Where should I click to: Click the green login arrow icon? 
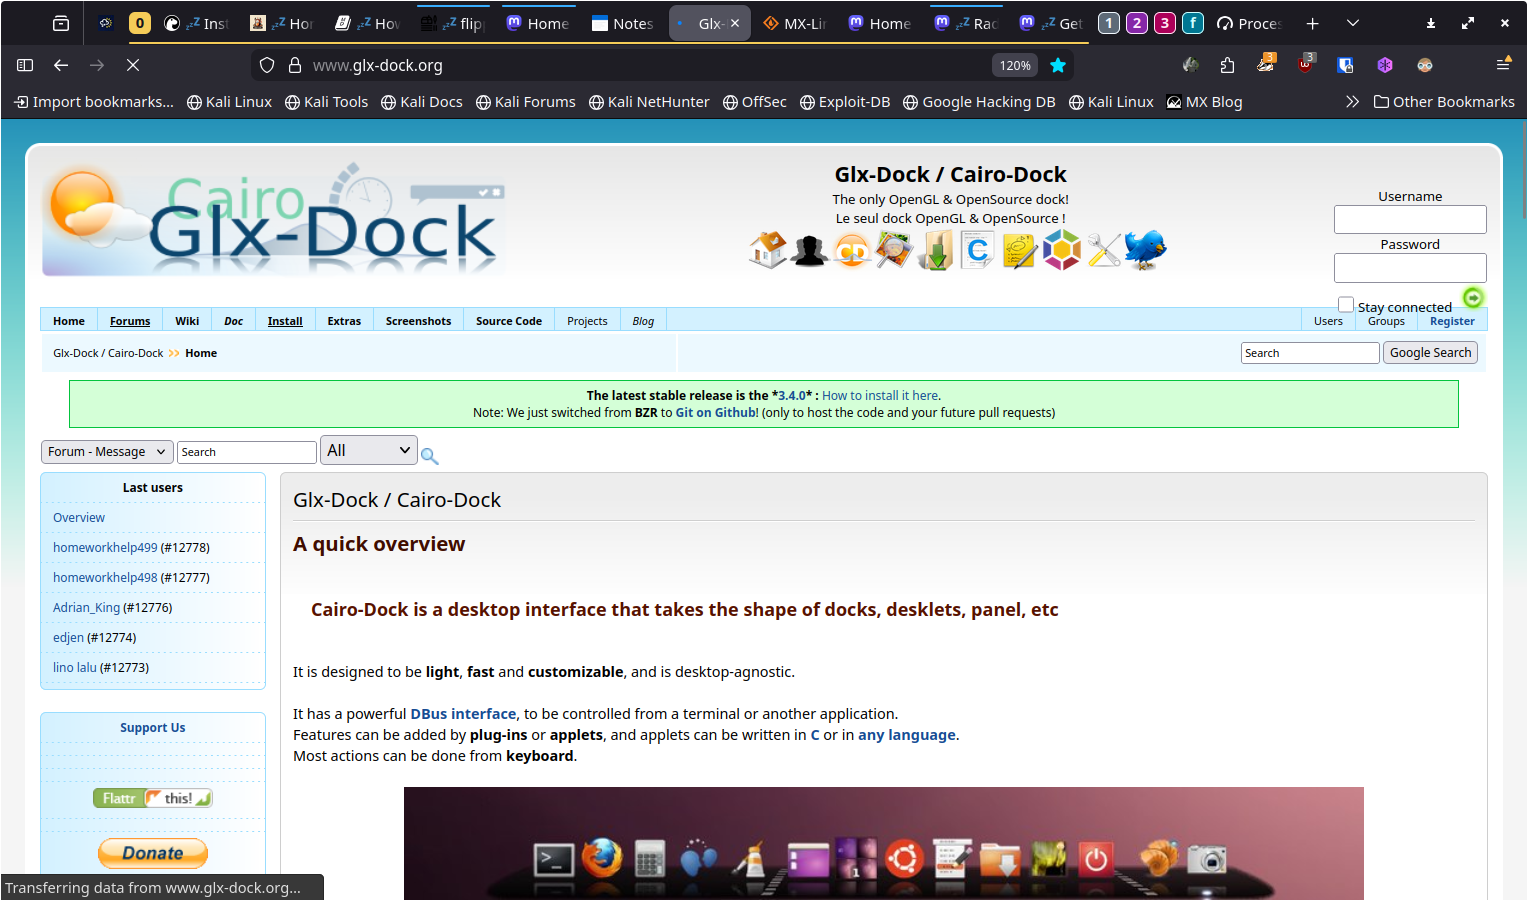(1472, 297)
